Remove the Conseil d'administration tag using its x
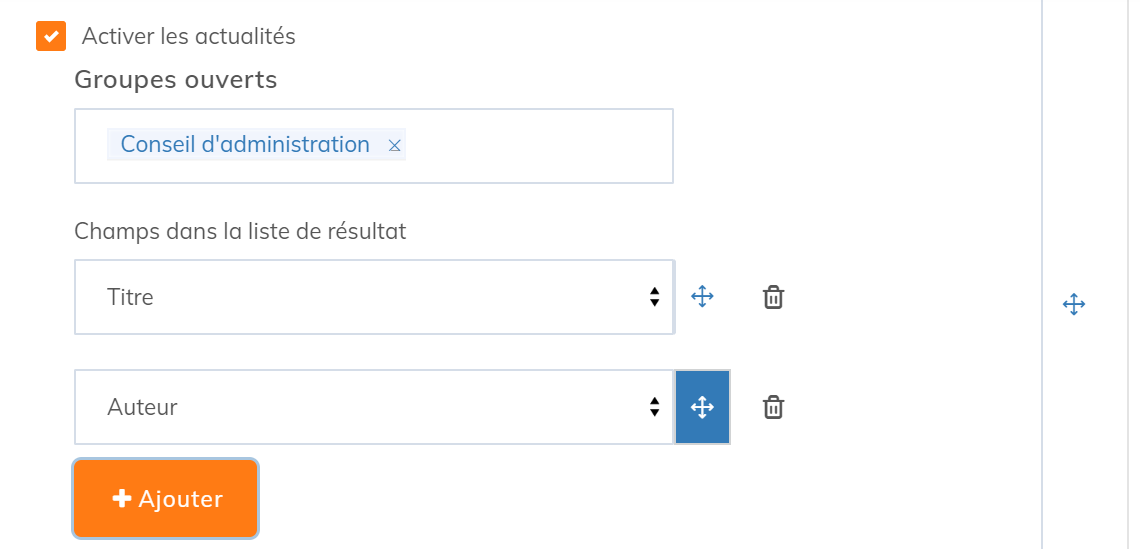The image size is (1140, 549). click(x=394, y=145)
